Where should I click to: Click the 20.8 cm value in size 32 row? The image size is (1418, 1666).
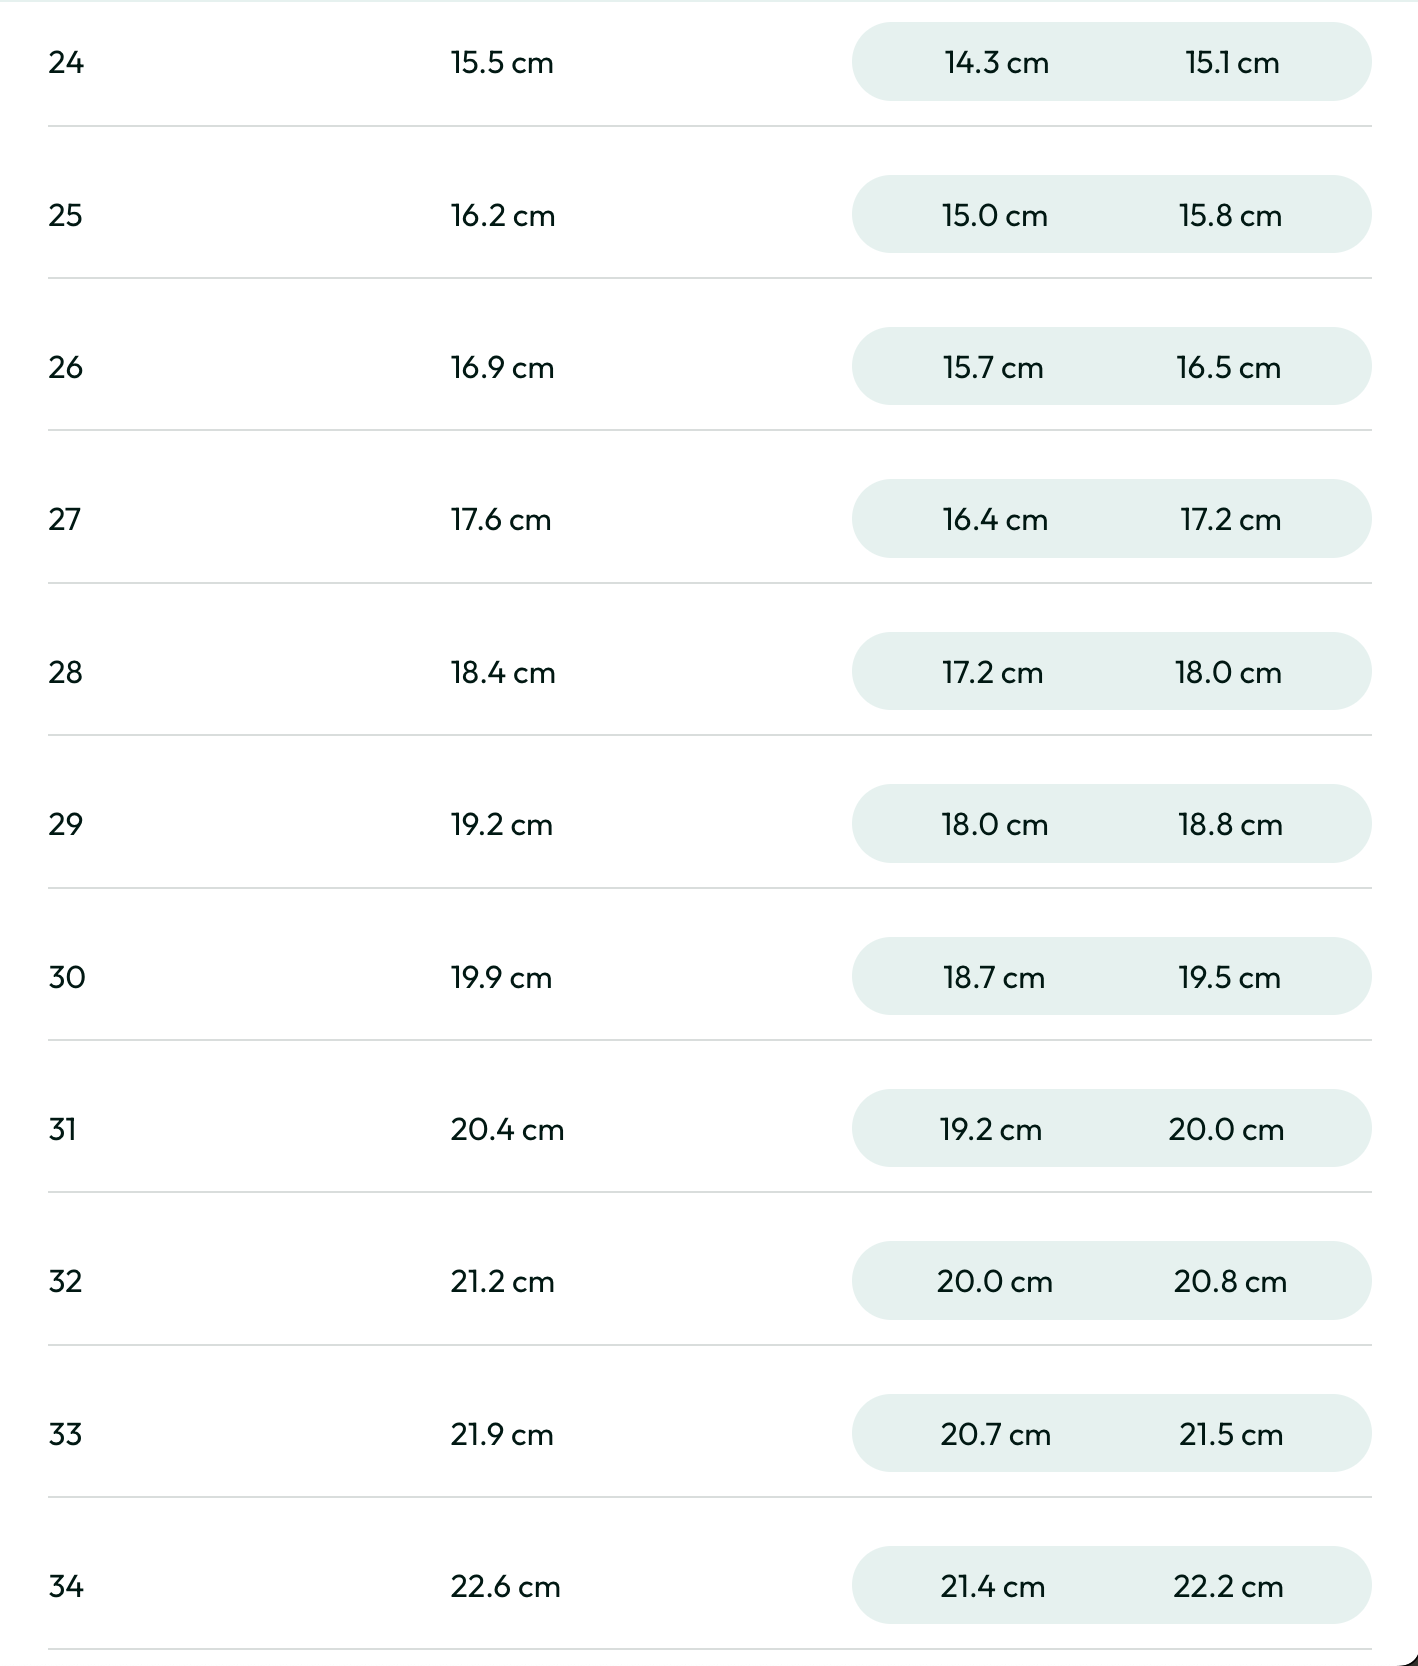(1230, 1282)
